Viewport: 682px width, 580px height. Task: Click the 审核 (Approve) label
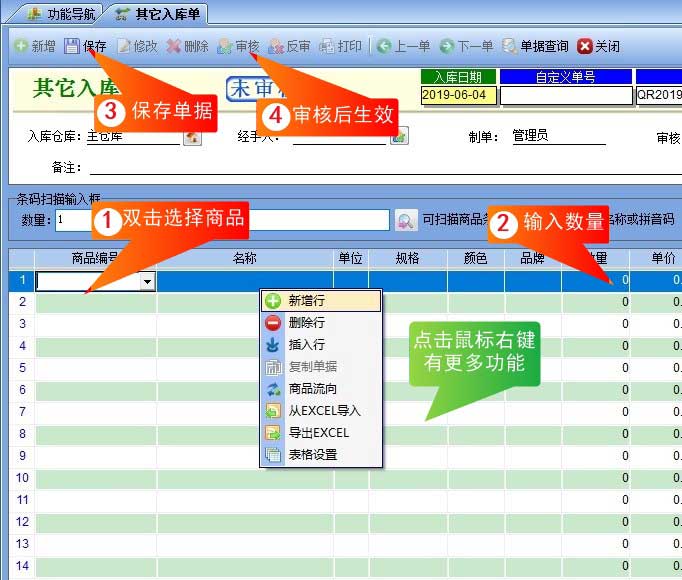(247, 46)
